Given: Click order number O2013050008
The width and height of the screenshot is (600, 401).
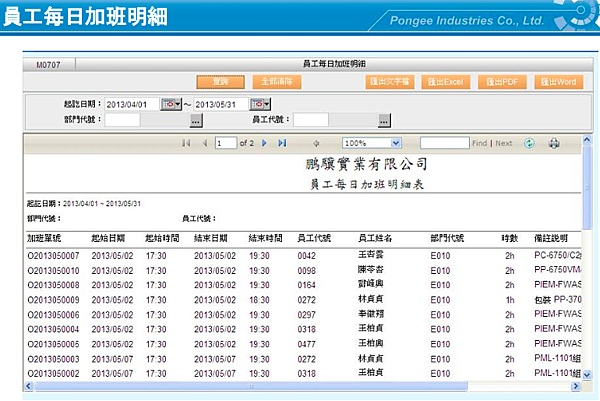Looking at the screenshot, I should tap(53, 285).
